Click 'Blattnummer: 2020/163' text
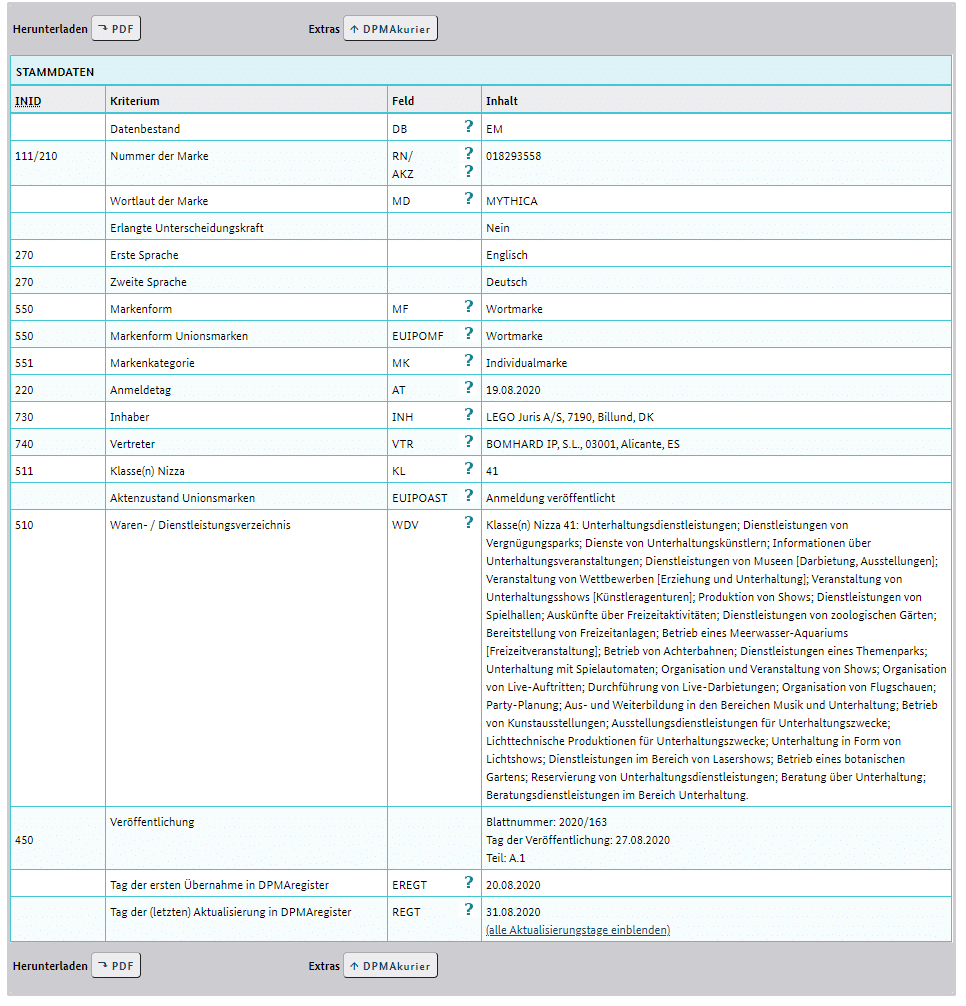Image resolution: width=966 pixels, height=1006 pixels. click(x=547, y=822)
